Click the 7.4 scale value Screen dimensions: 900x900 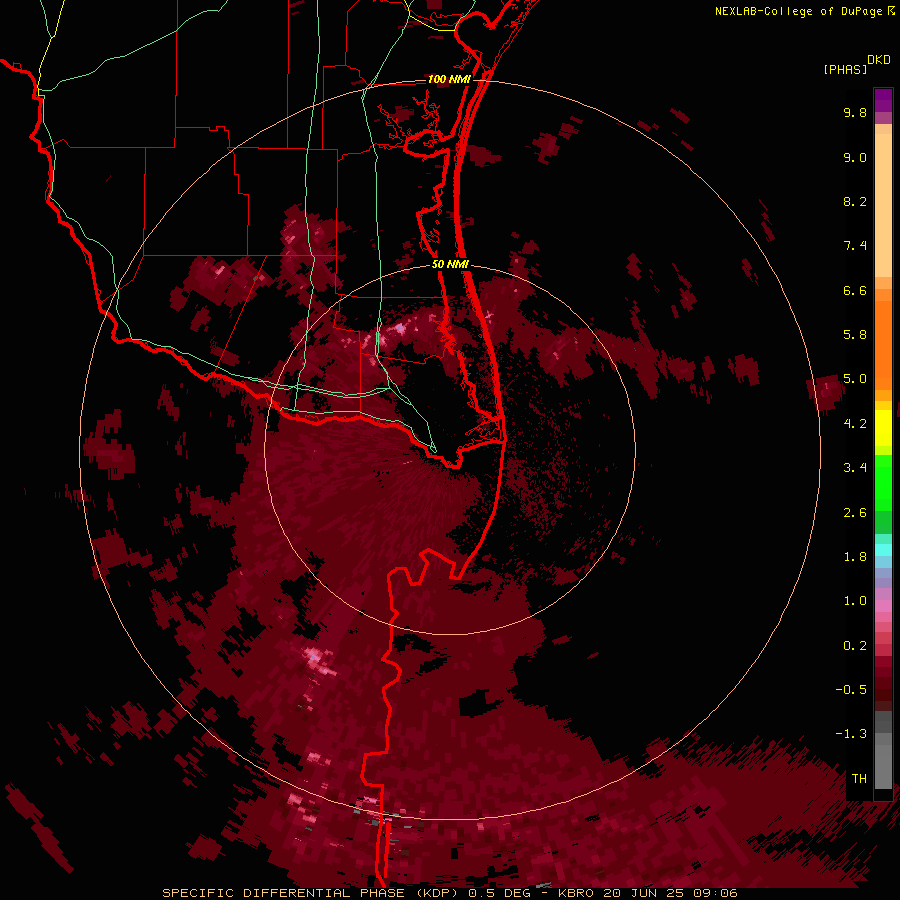pyautogui.click(x=855, y=246)
